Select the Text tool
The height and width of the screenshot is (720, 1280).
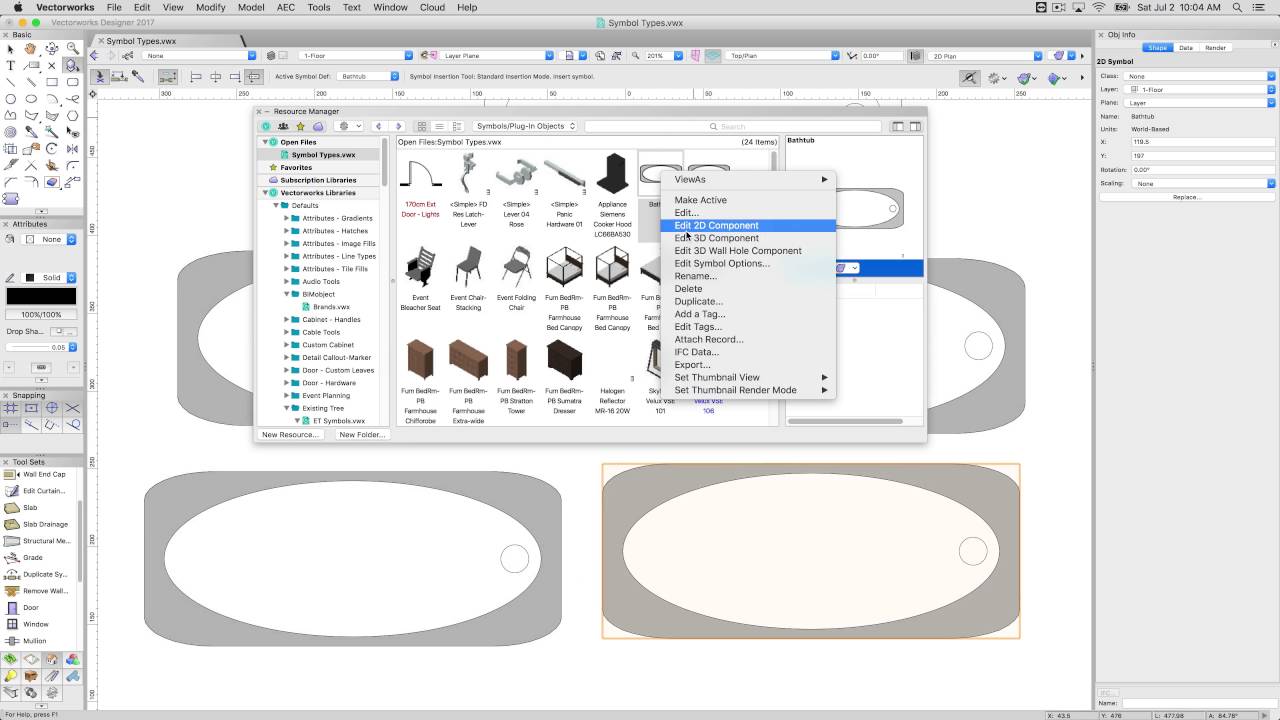[x=10, y=65]
